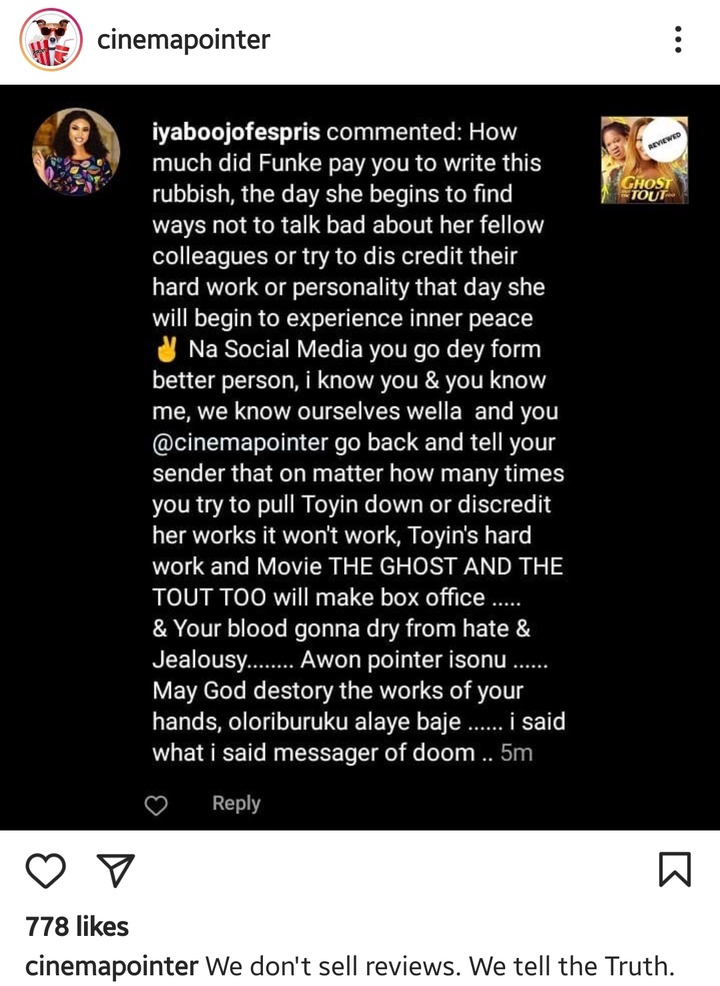Screen dimensions: 720x986
Task: Share the post via paper plane icon
Action: coord(115,870)
